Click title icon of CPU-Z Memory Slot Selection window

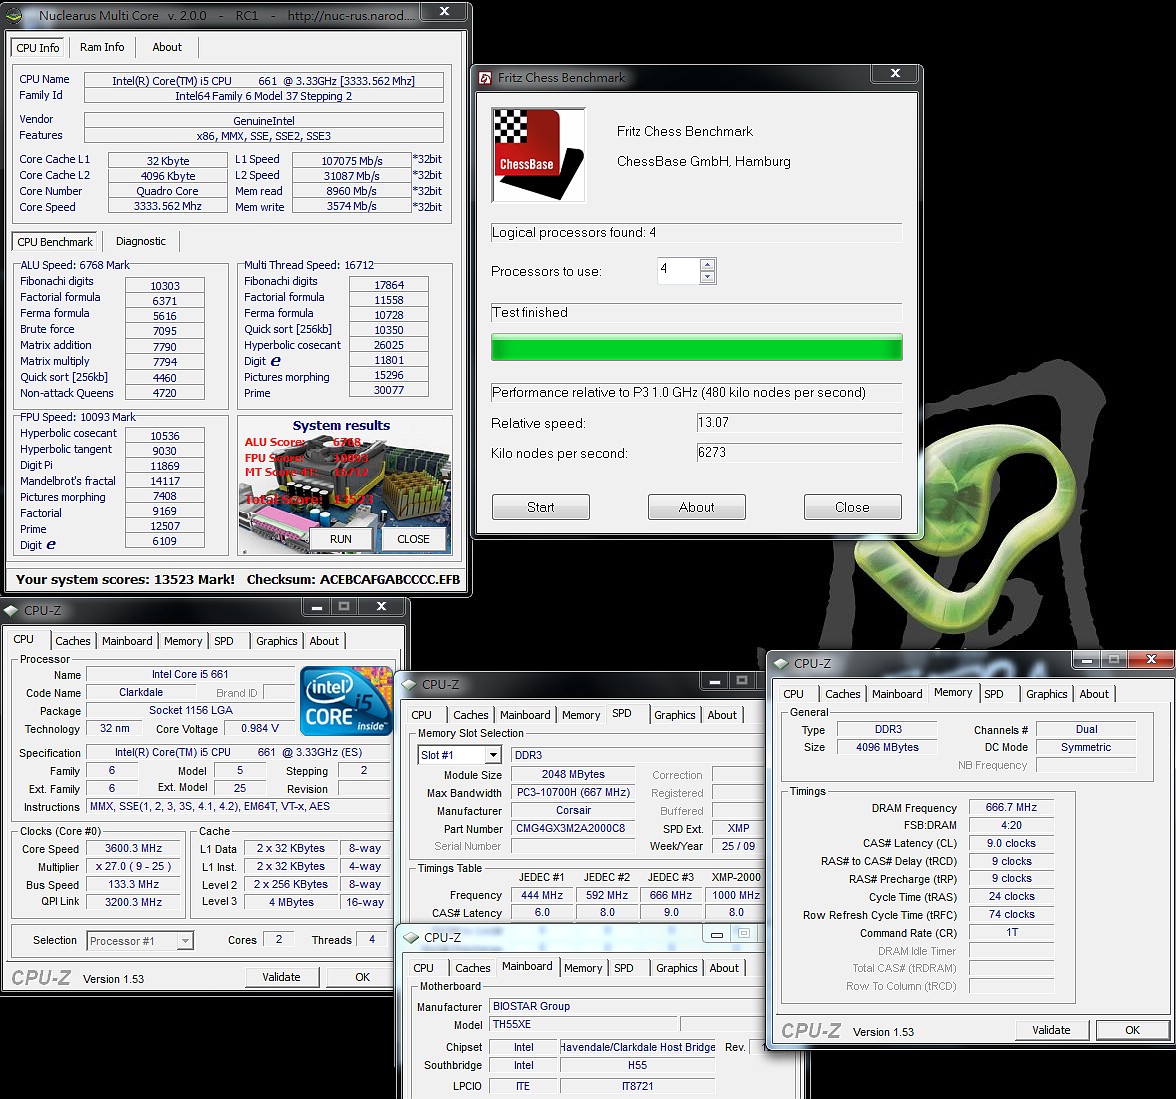(410, 685)
